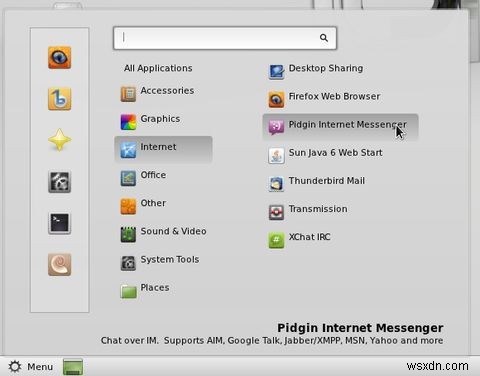
Task: Click the gear icon beside Menu label
Action: [x=15, y=367]
